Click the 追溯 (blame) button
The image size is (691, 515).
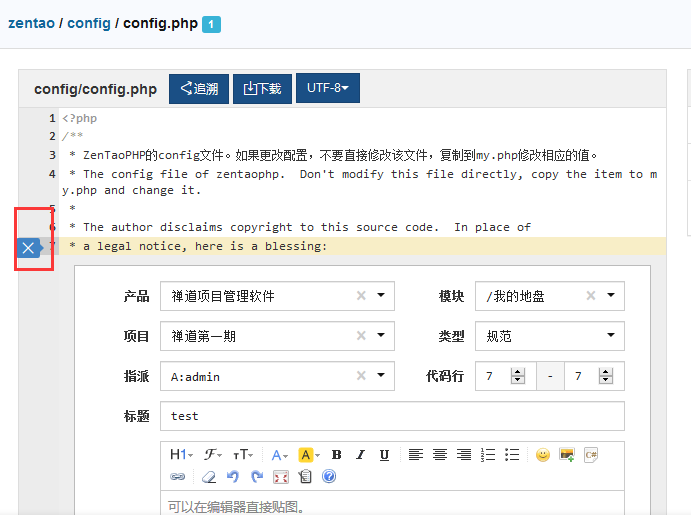(x=199, y=89)
